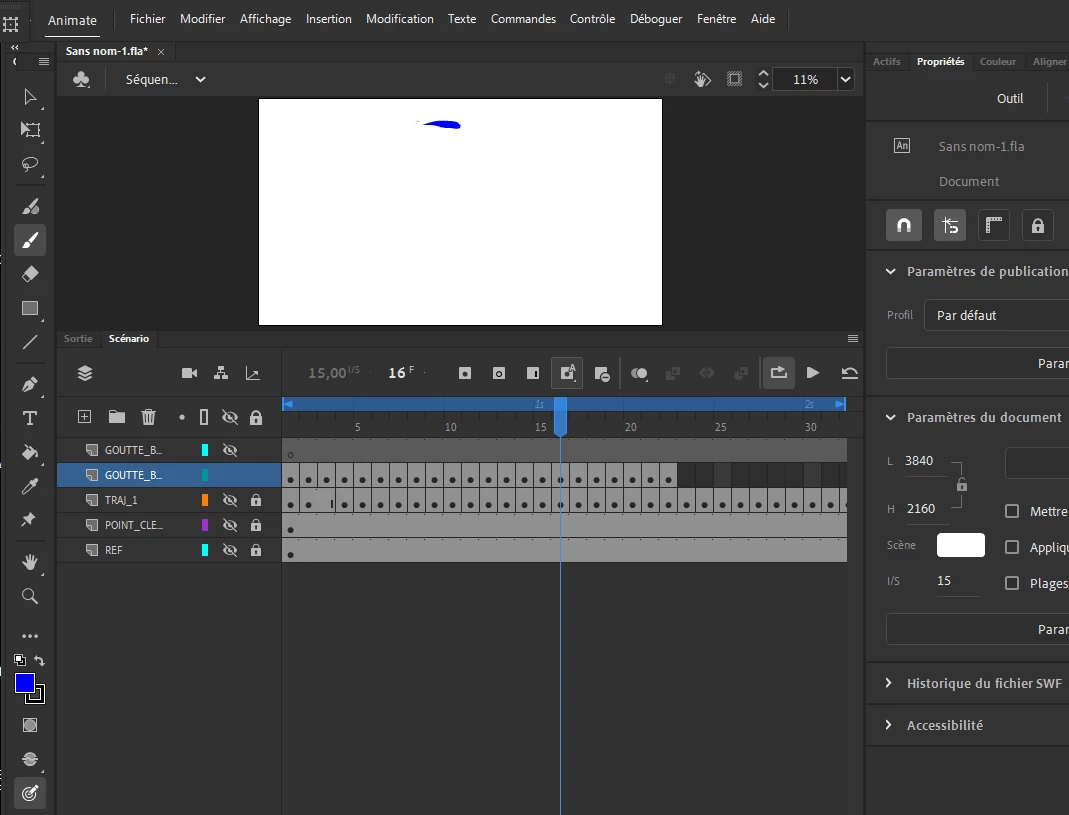
Task: Click the timeline camera icon
Action: coord(189,373)
